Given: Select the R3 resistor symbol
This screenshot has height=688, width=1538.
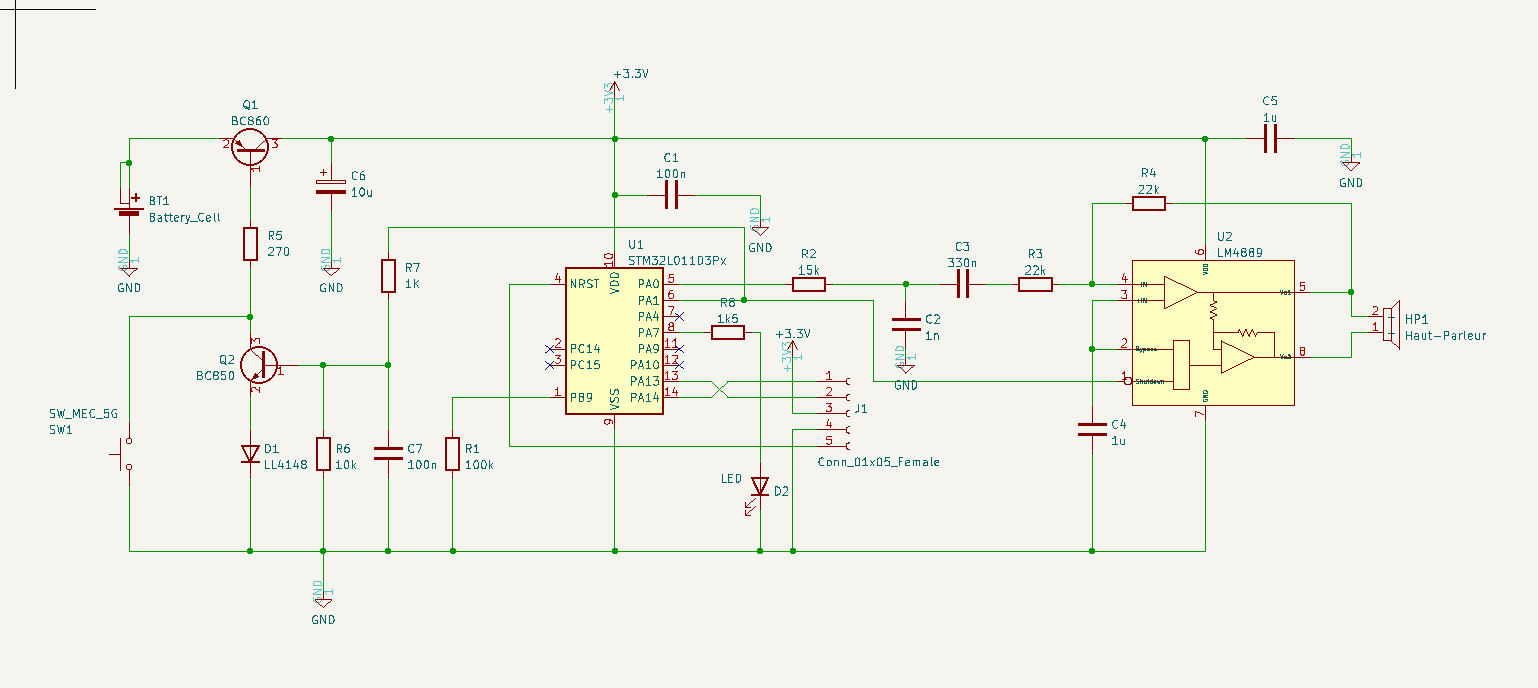Looking at the screenshot, I should click(1035, 285).
